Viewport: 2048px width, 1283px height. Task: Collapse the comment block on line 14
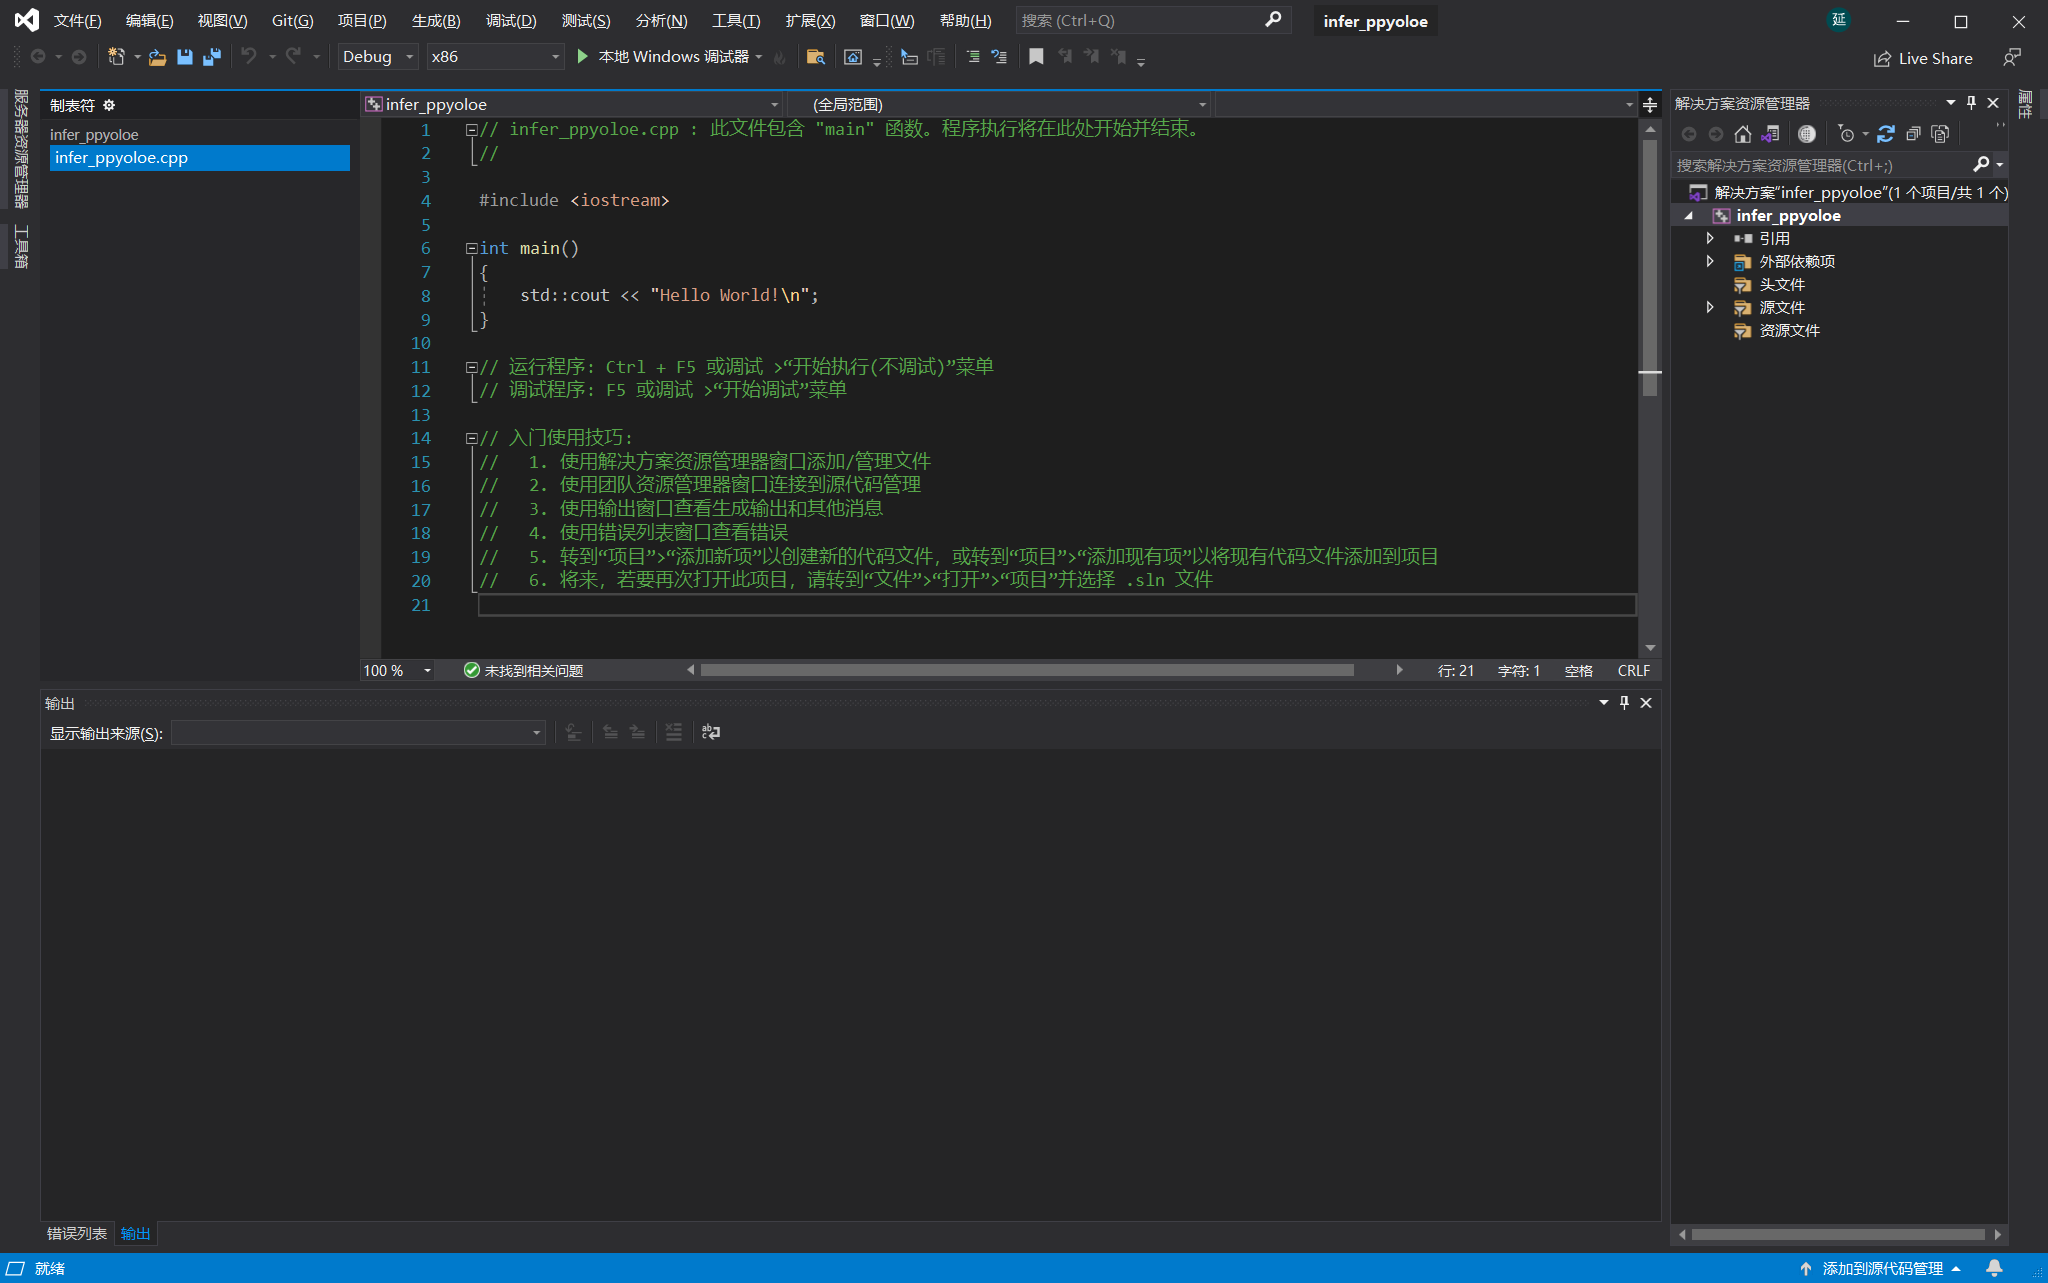[x=471, y=438]
